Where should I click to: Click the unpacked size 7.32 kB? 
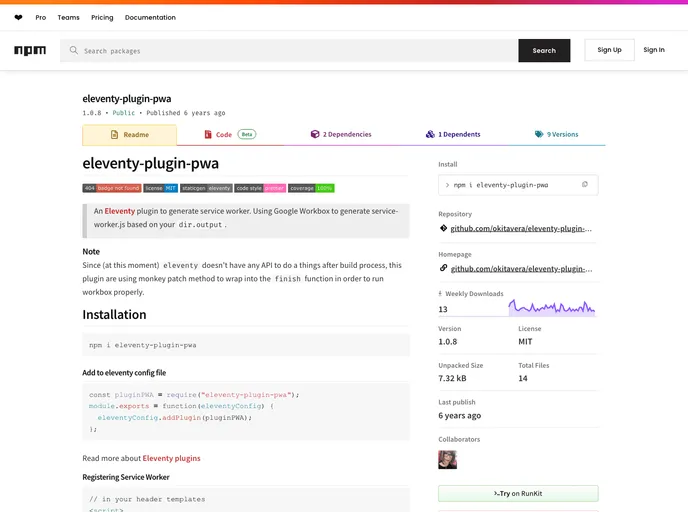click(x=452, y=378)
